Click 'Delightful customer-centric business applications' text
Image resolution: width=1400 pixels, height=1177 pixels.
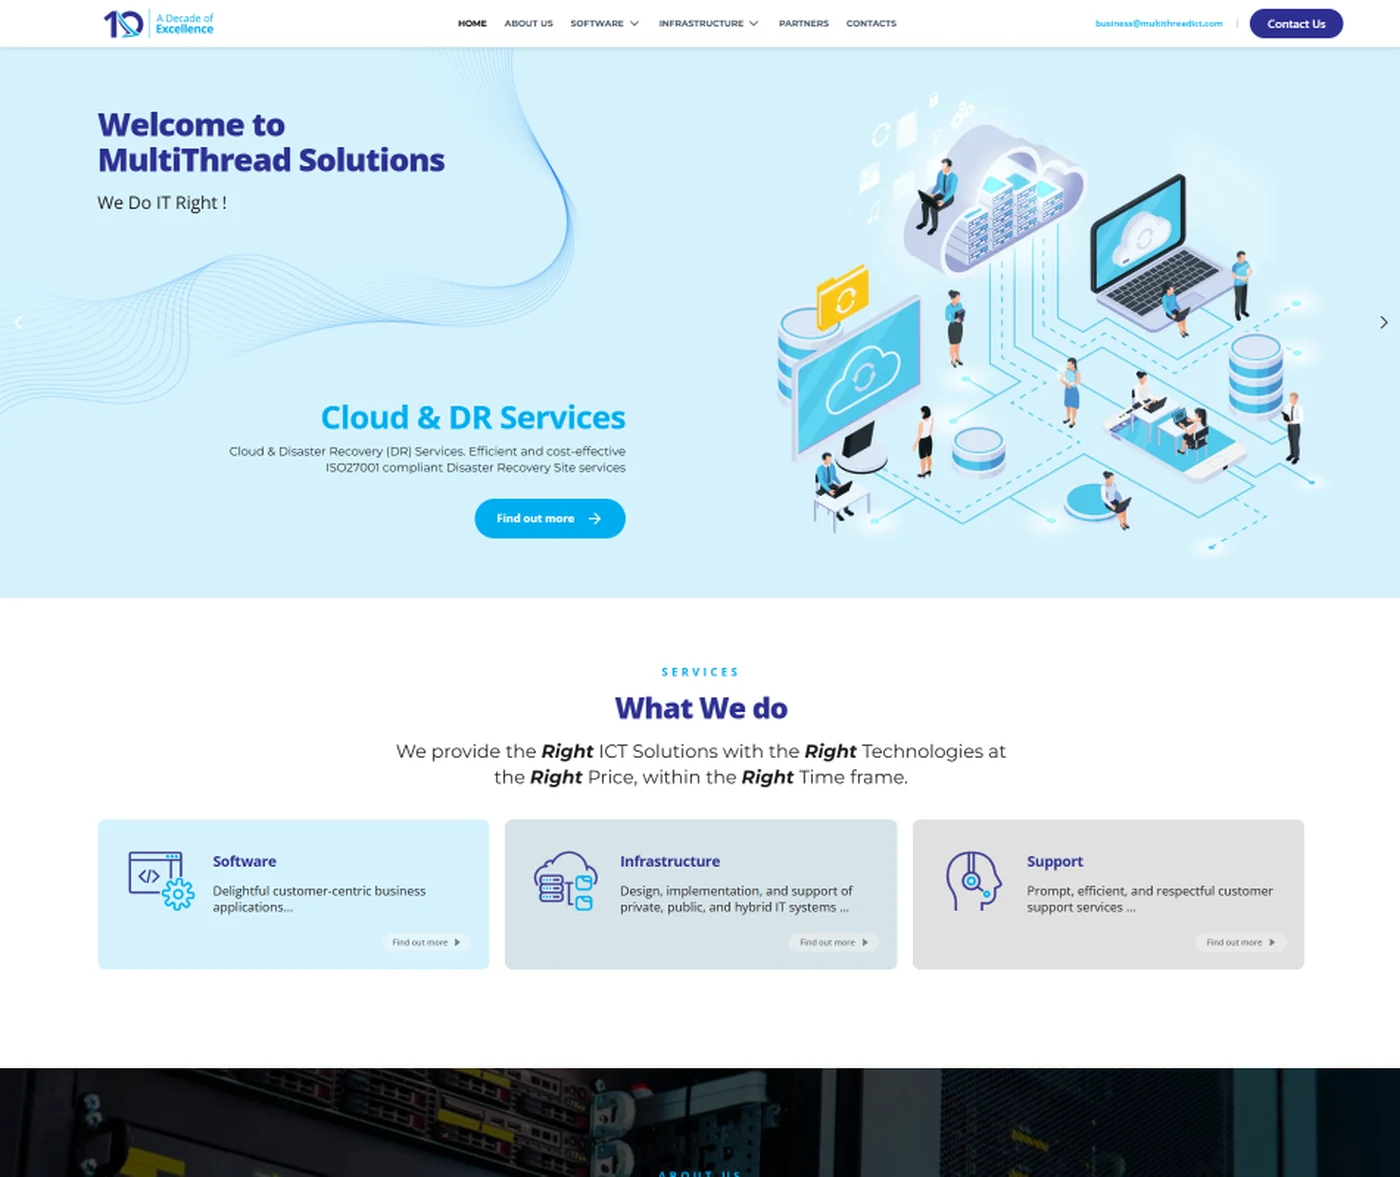click(x=319, y=899)
